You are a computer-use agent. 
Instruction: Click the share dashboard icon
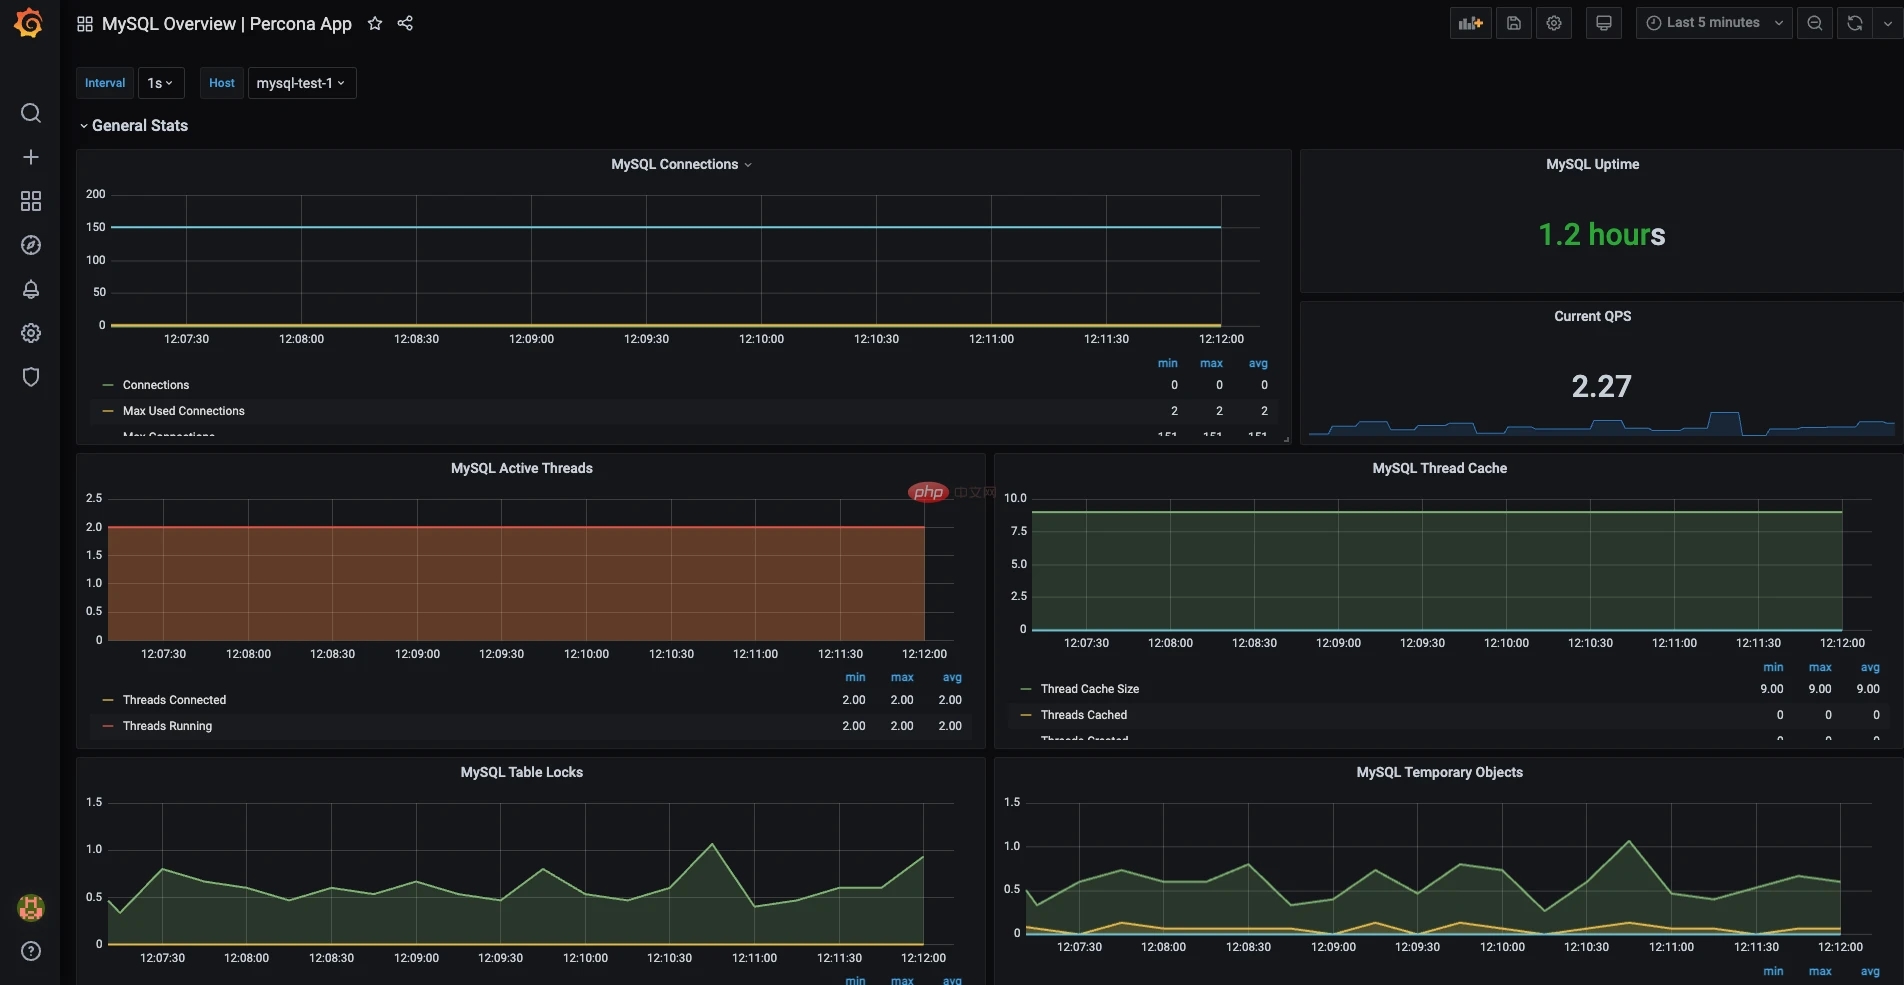(x=405, y=23)
